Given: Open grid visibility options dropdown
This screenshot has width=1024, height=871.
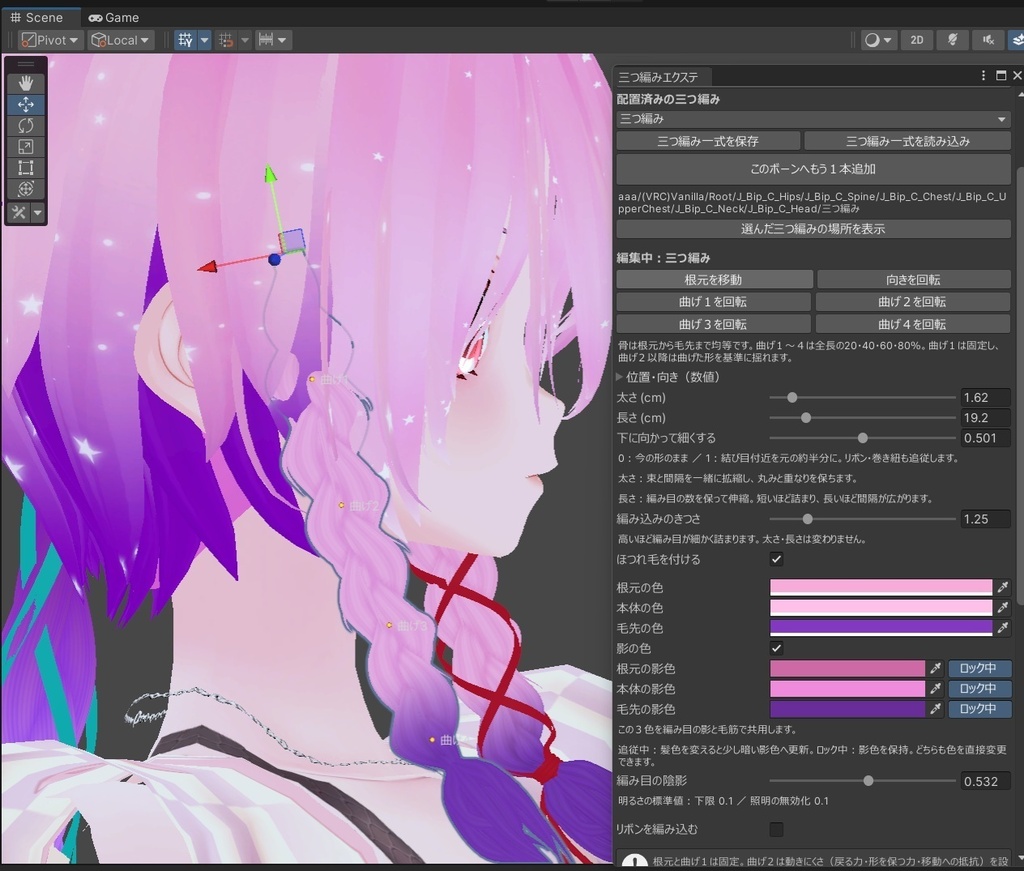Looking at the screenshot, I should [x=204, y=40].
